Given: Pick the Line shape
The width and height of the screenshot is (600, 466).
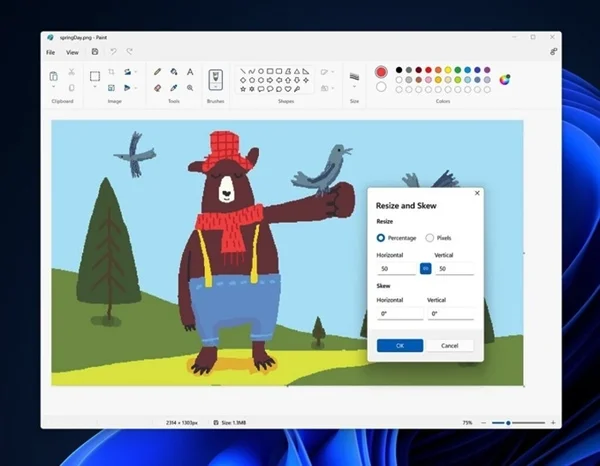Looking at the screenshot, I should (243, 71).
